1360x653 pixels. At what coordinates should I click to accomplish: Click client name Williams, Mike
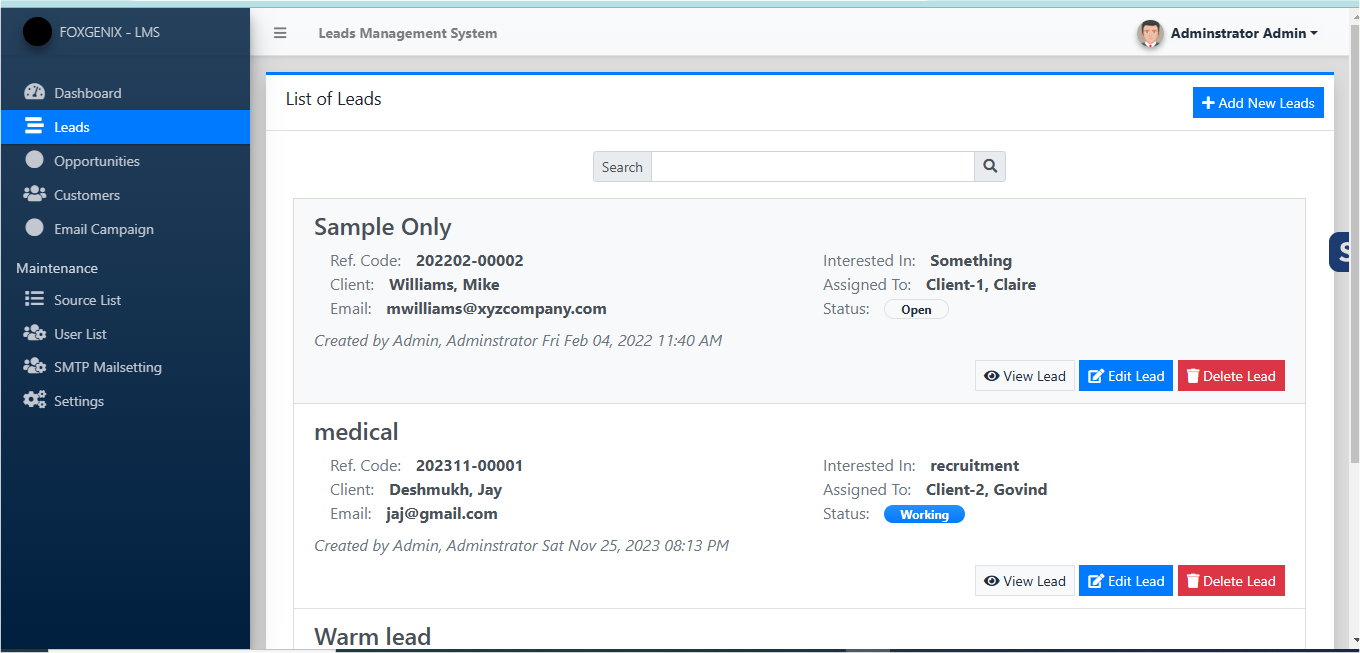tap(444, 285)
